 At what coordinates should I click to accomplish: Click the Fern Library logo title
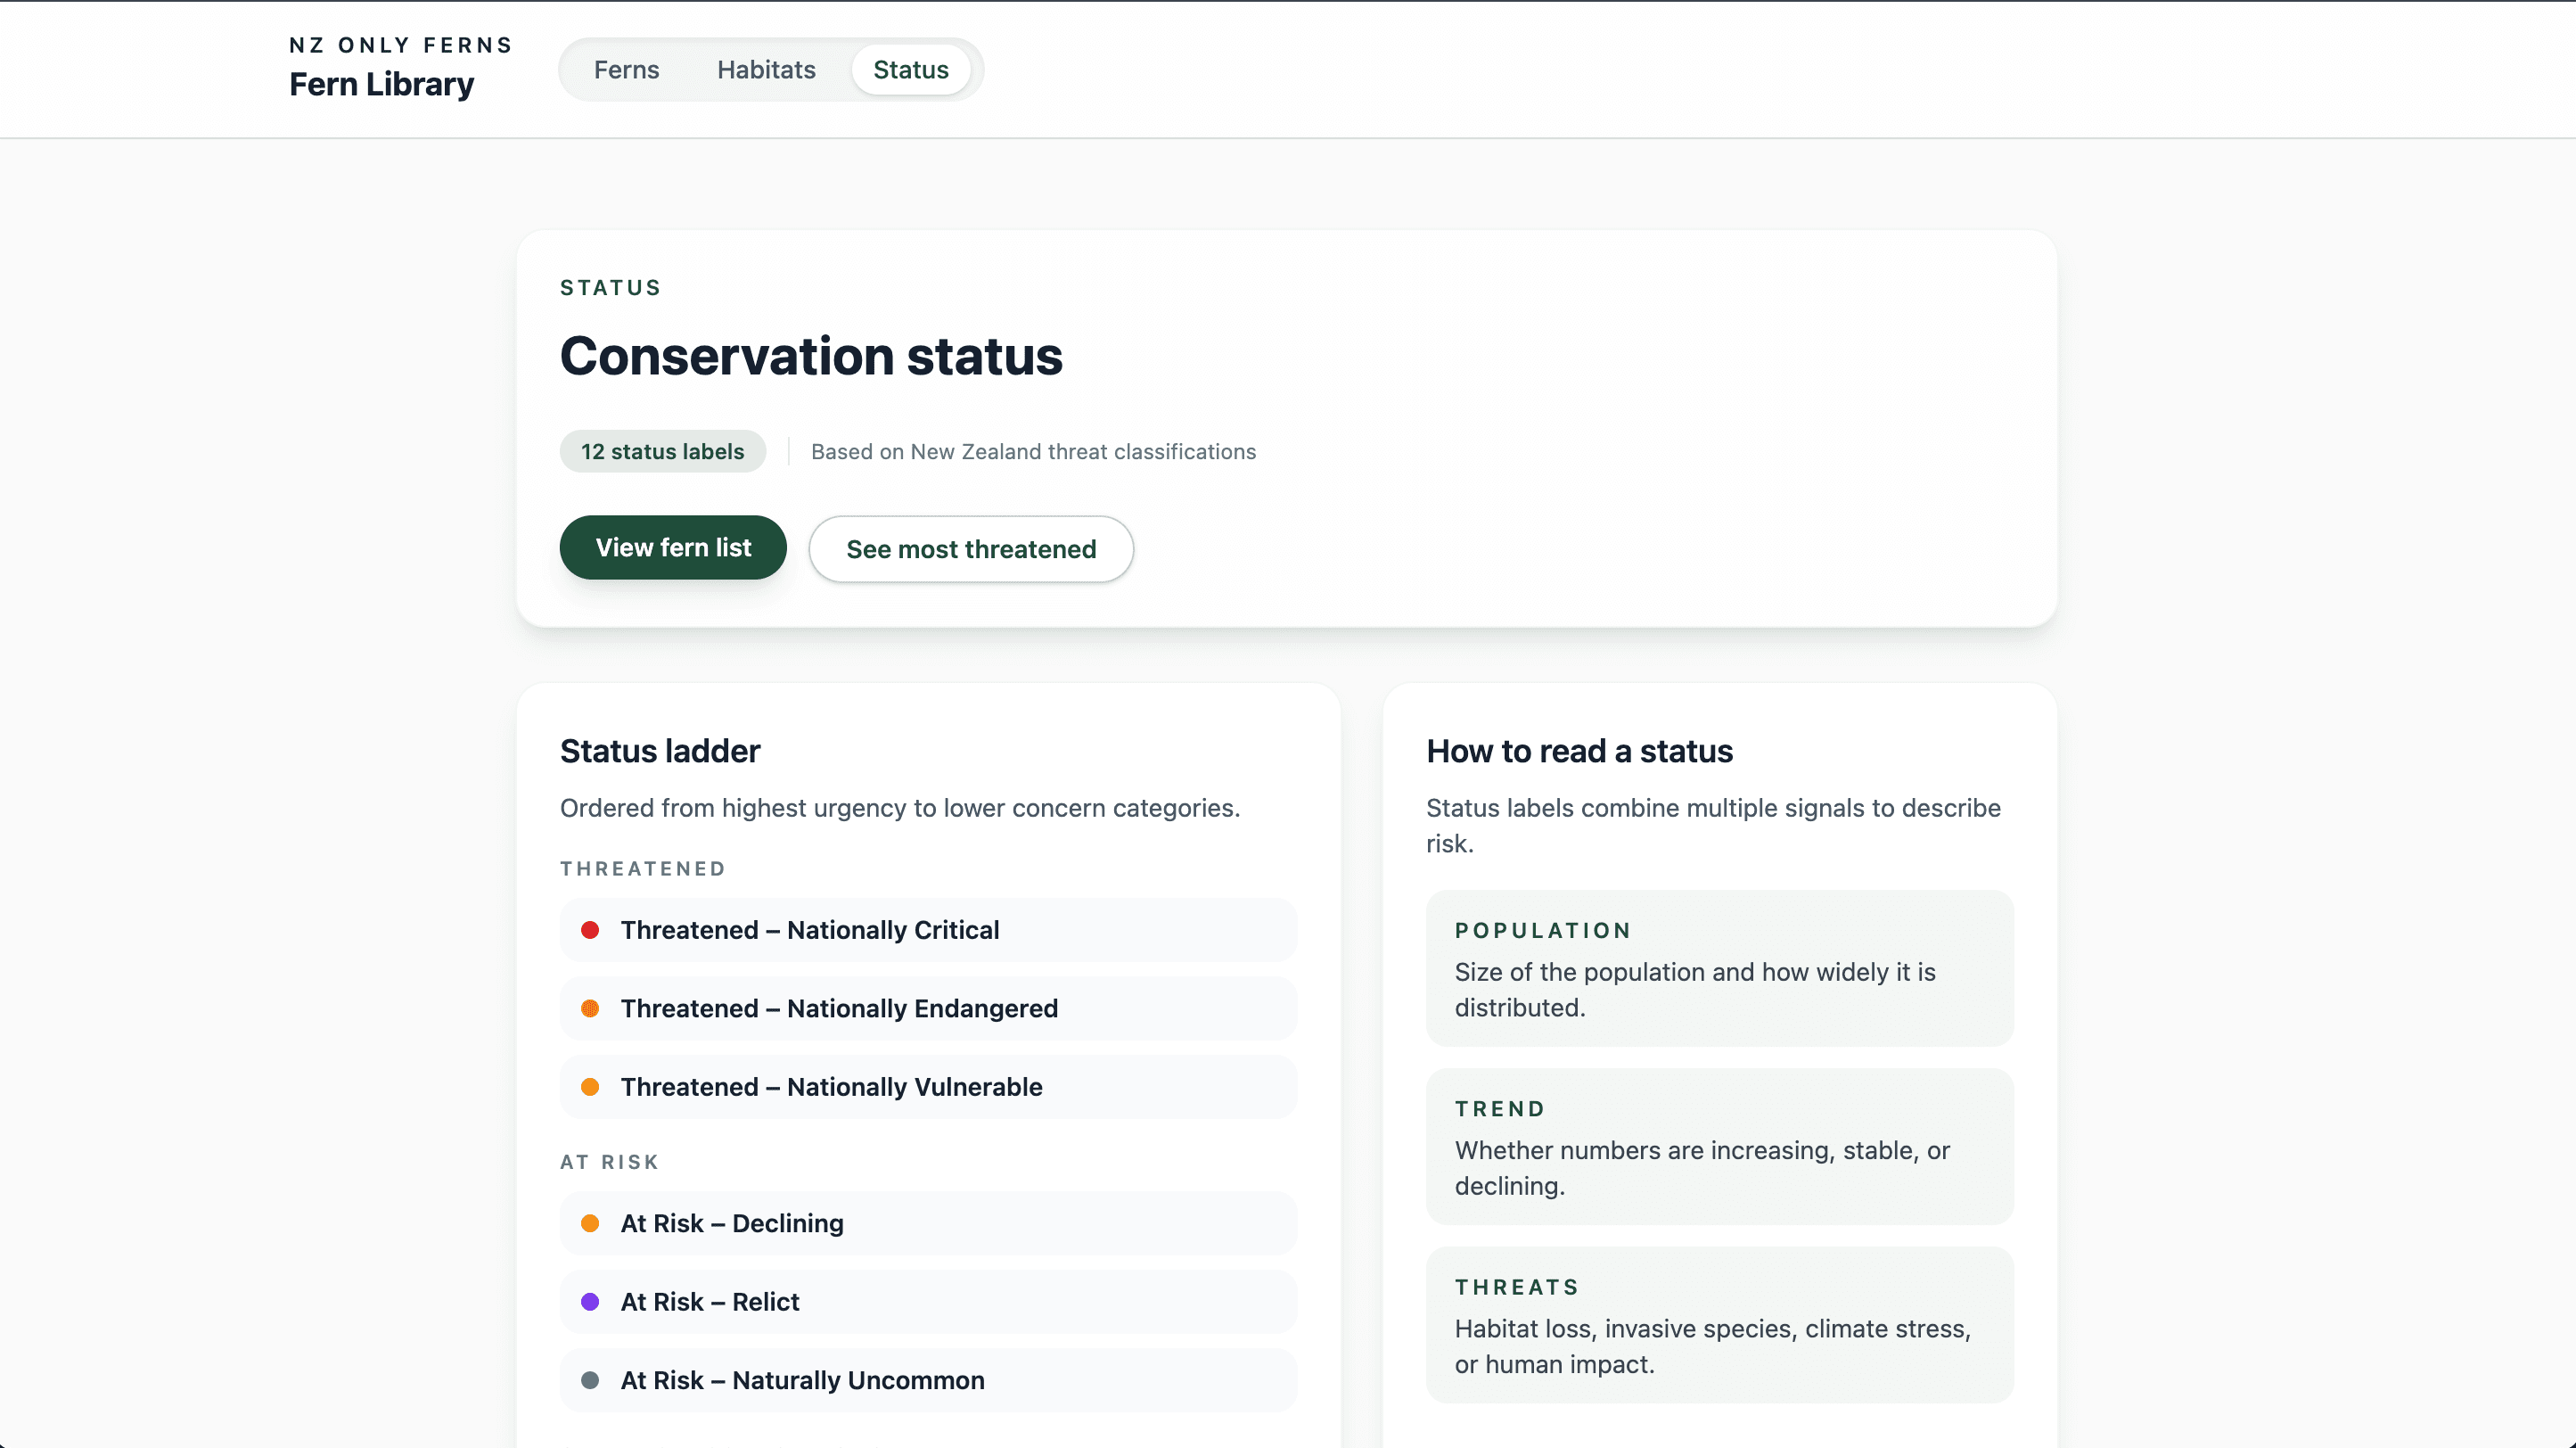pyautogui.click(x=381, y=84)
